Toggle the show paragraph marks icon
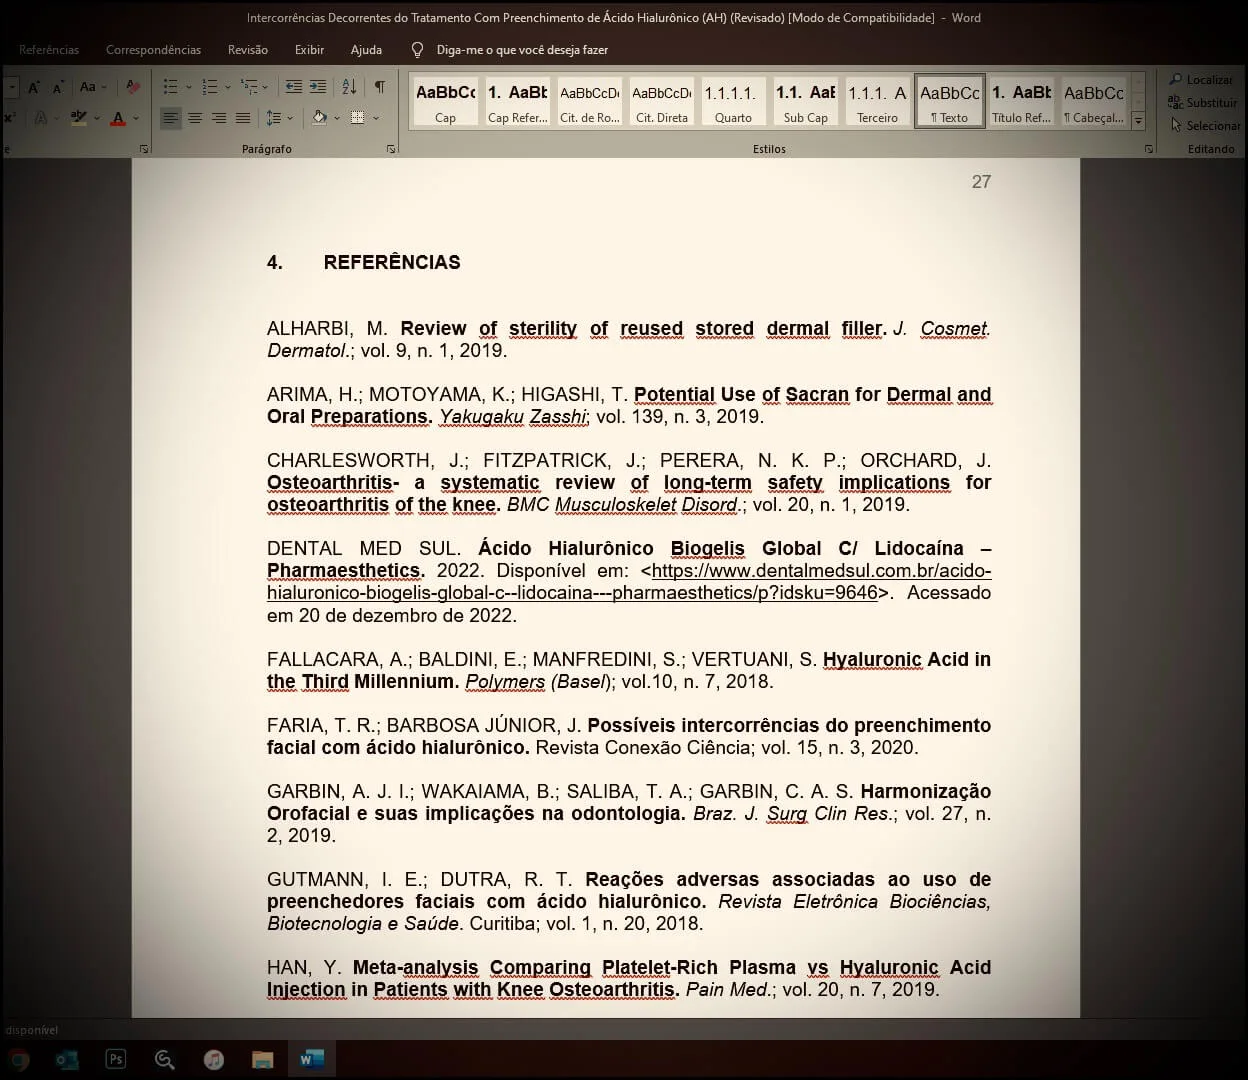1248x1080 pixels. pos(380,87)
